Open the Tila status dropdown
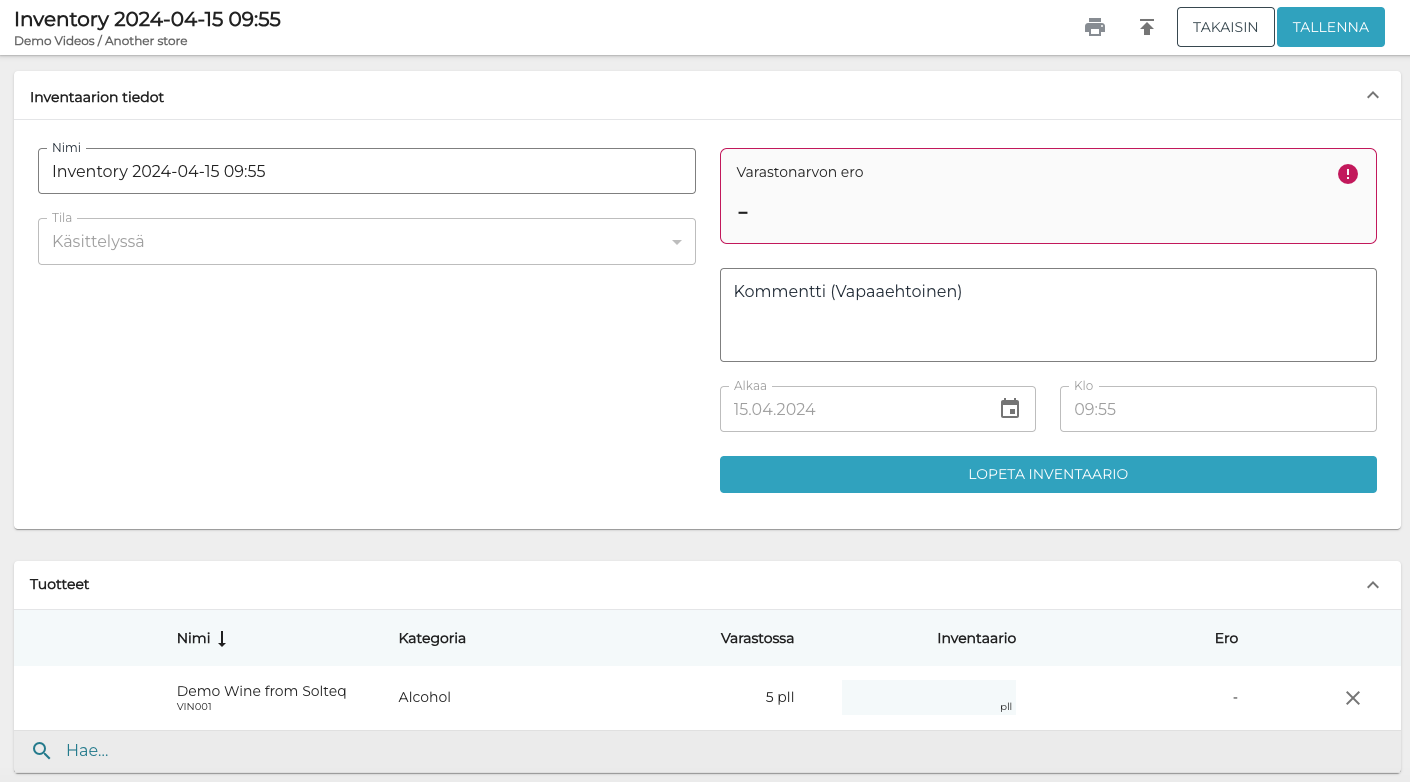The height and width of the screenshot is (782, 1410). point(366,242)
